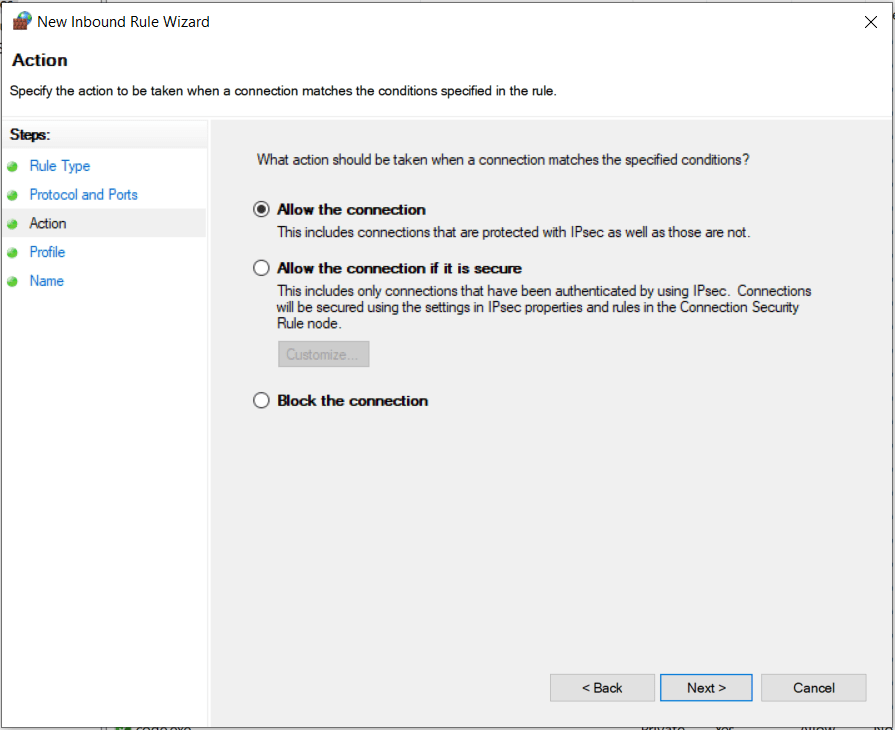Image resolution: width=895 pixels, height=730 pixels.
Task: Open the Protocol and Ports step
Action: click(84, 195)
